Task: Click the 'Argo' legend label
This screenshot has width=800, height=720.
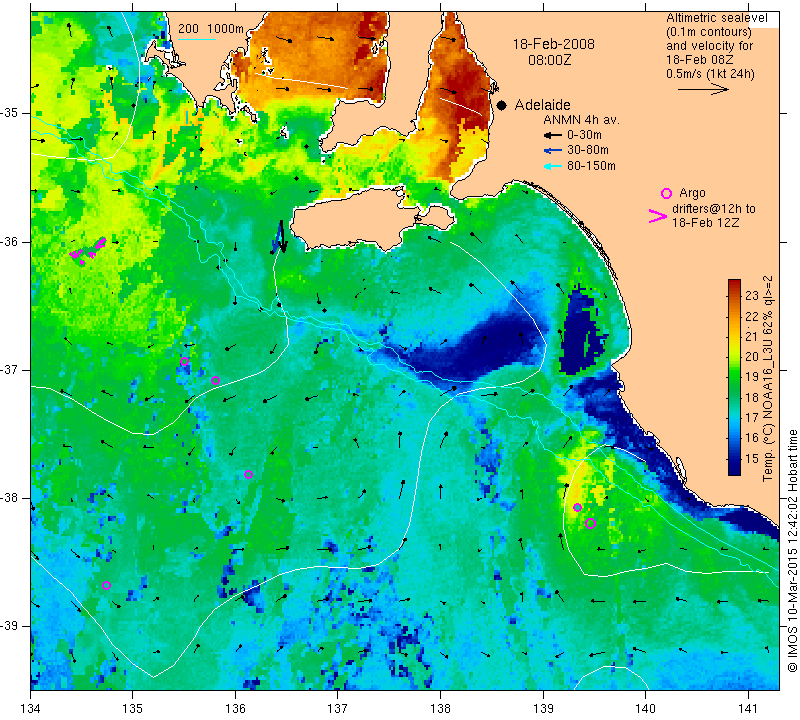Action: click(692, 193)
